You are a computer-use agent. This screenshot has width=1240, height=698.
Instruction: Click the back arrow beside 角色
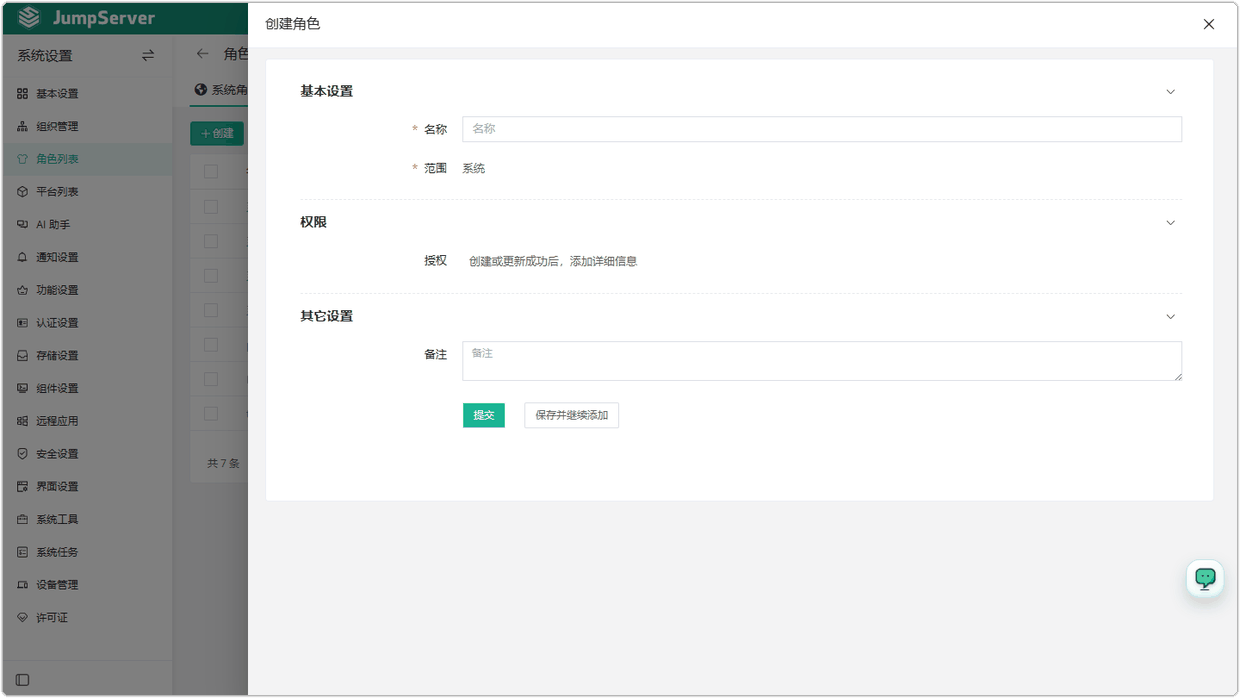click(x=203, y=54)
